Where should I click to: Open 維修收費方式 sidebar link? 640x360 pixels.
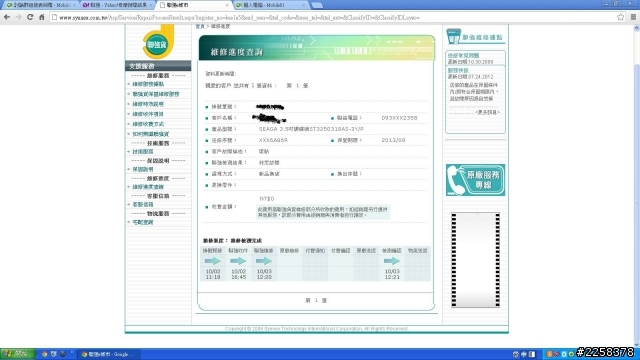tap(148, 124)
